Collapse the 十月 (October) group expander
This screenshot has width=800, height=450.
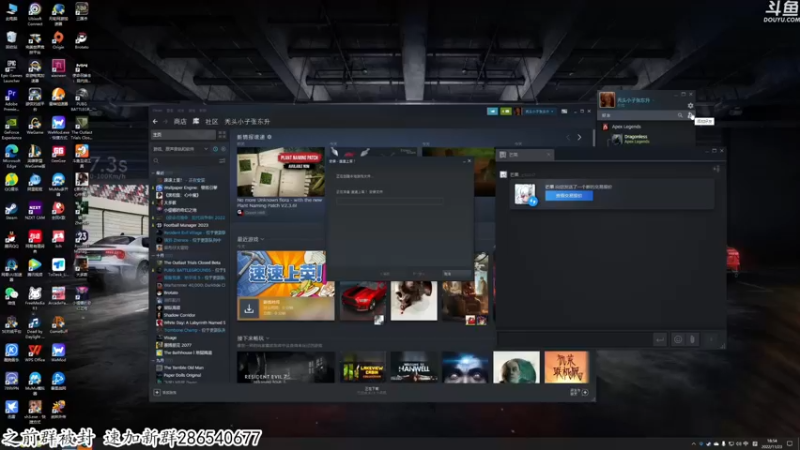click(154, 255)
